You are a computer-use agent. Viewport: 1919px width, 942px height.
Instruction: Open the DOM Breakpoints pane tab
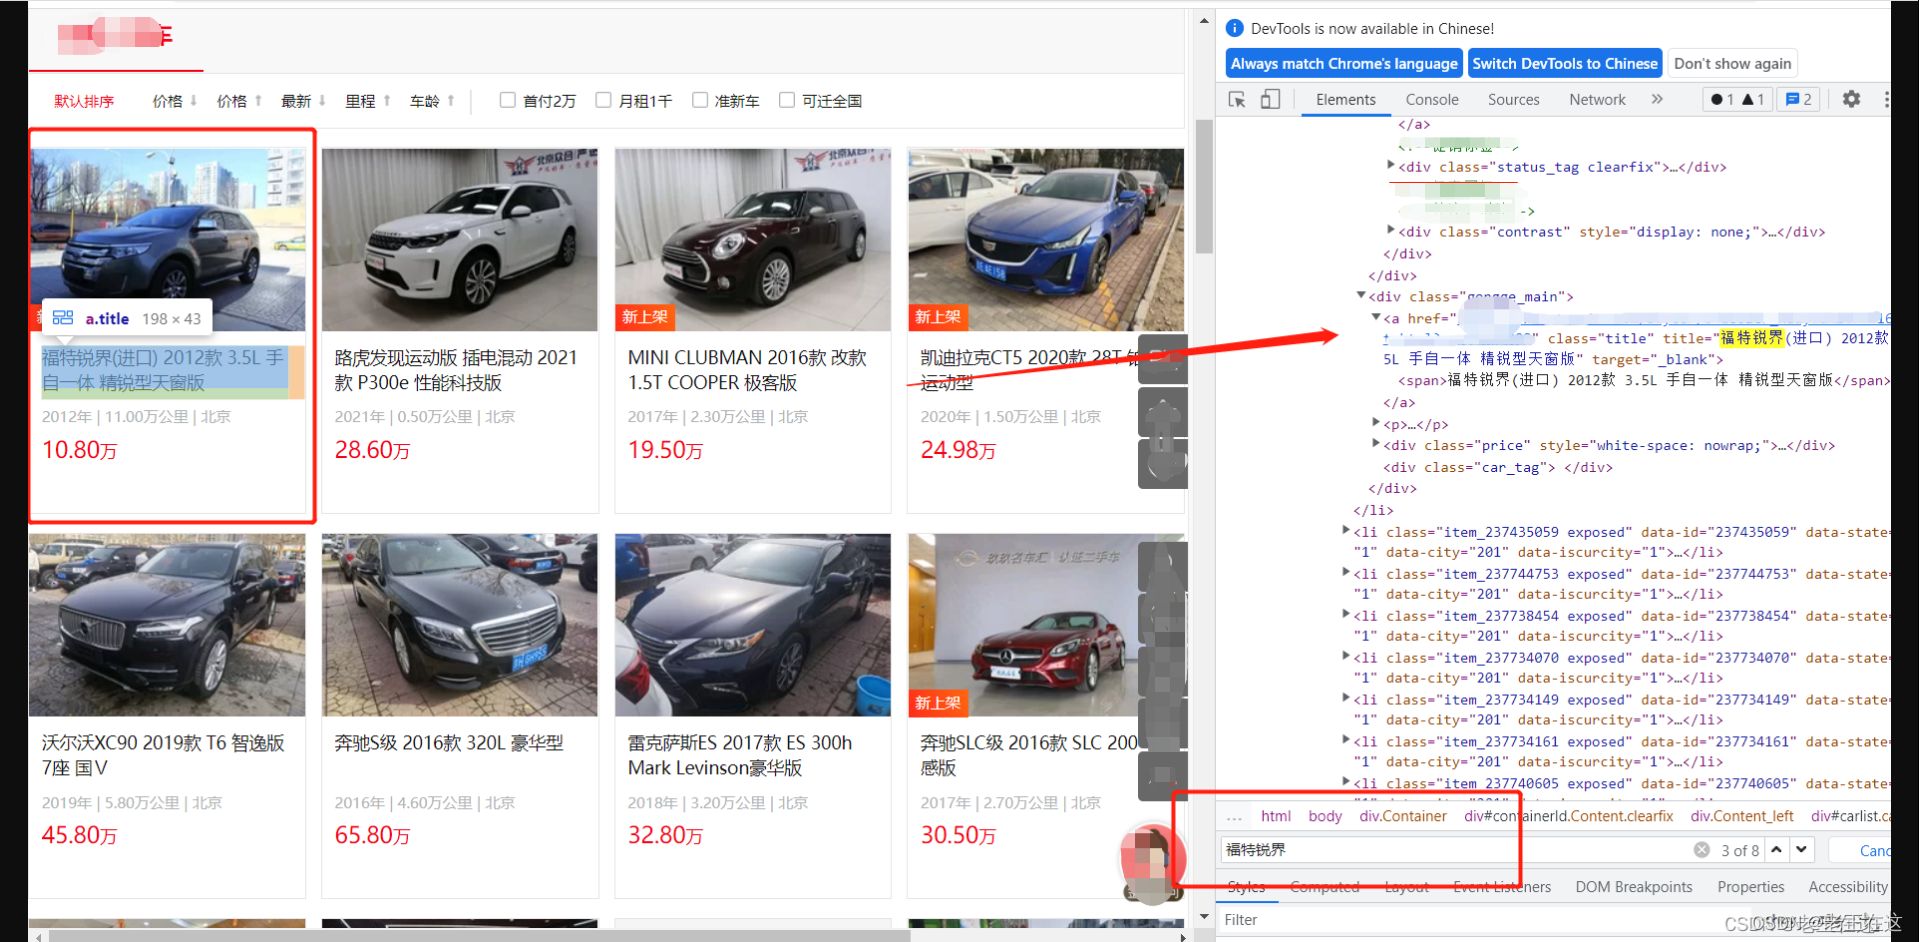click(1633, 887)
